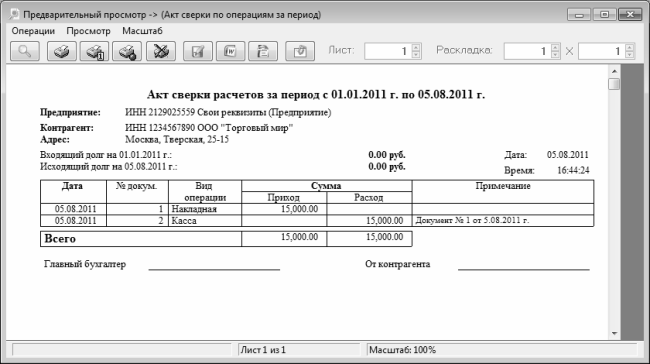Click the printer icon with number 1
Viewport: 650px width, 364px height.
pos(95,51)
